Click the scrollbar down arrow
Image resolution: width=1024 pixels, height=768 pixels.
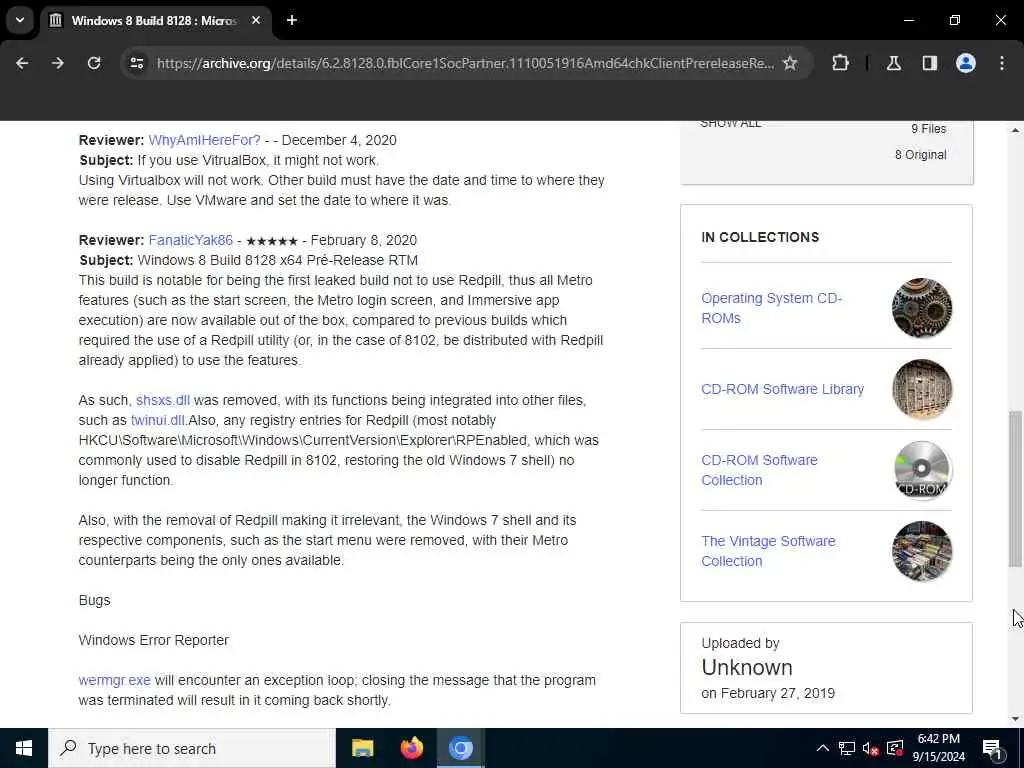[1015, 719]
